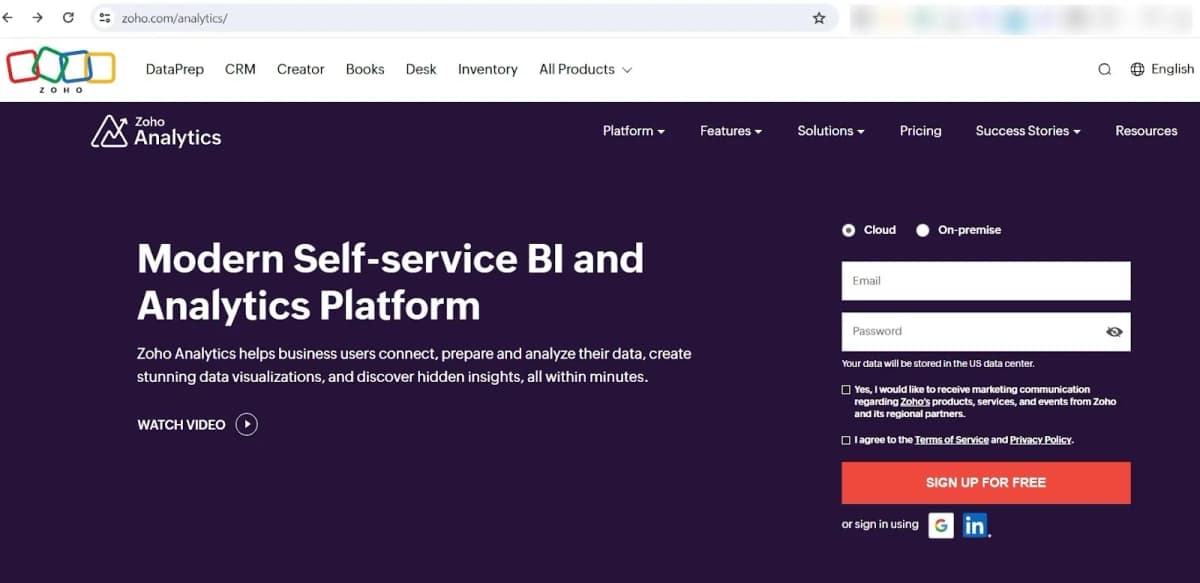1200x583 pixels.
Task: Expand the Platform menu
Action: click(634, 131)
